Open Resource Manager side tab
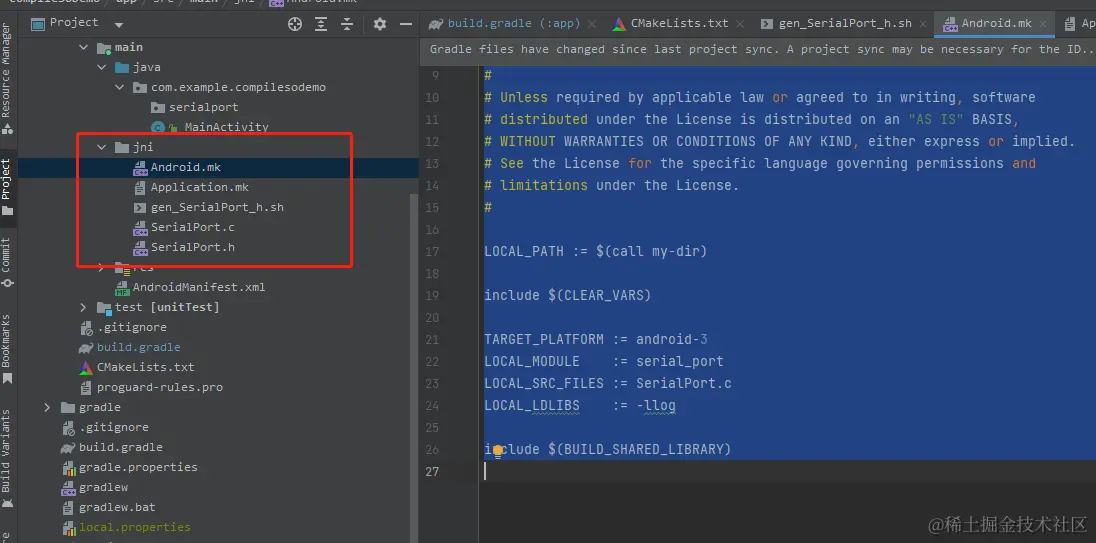Screen dimensions: 1096x543 [7, 77]
